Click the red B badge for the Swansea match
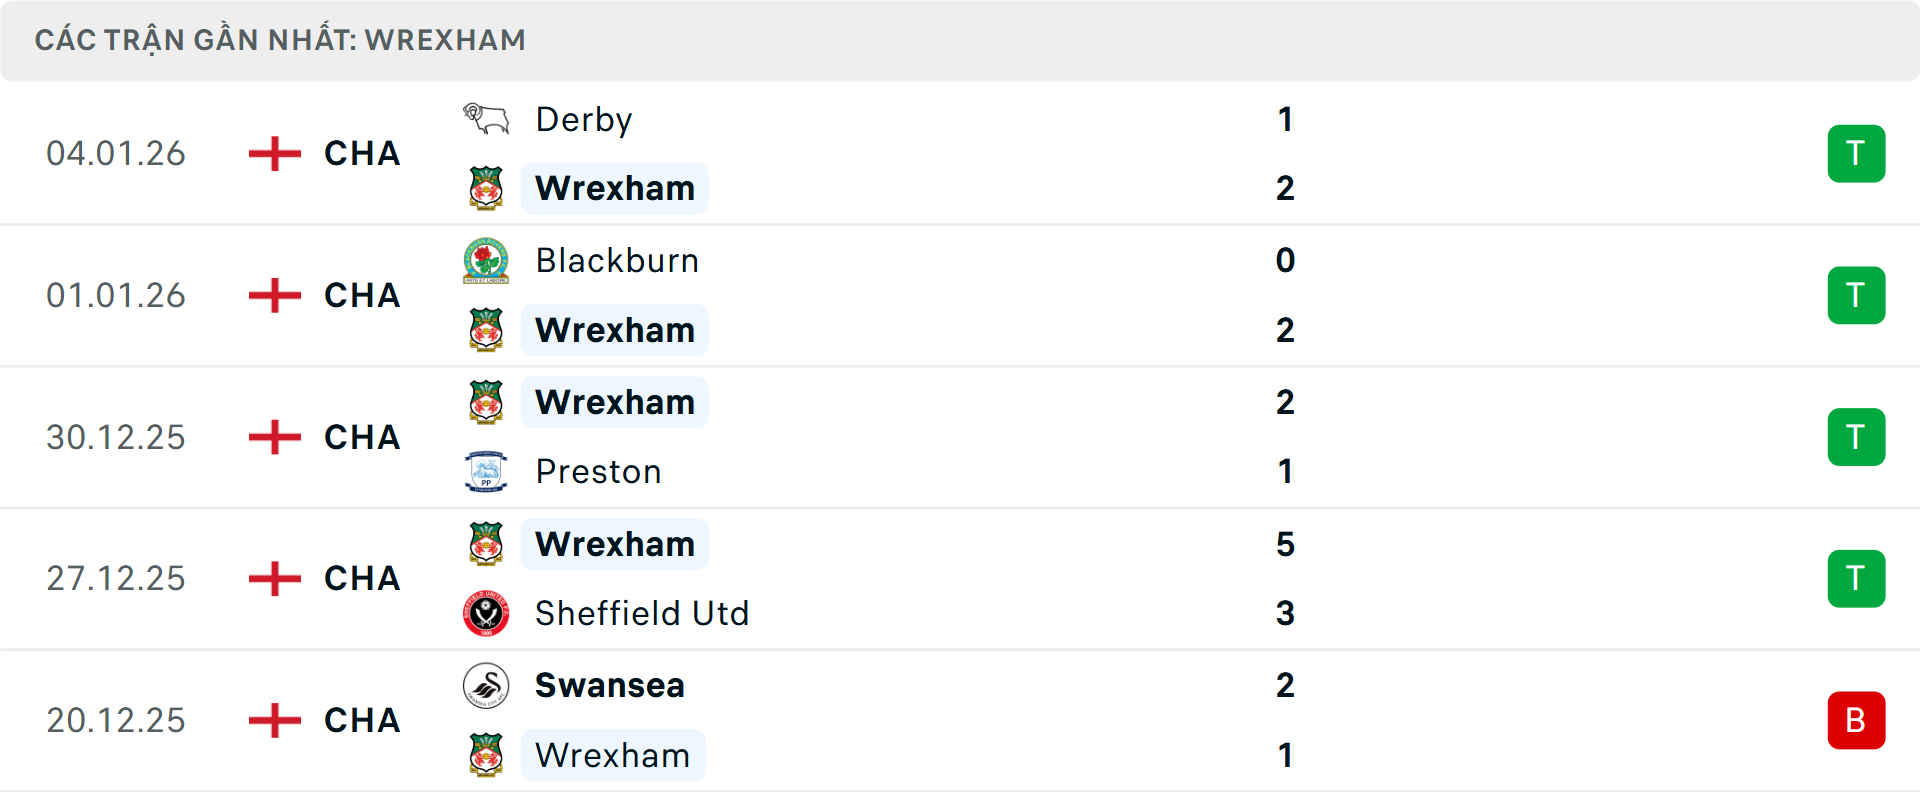1920x792 pixels. point(1856,720)
